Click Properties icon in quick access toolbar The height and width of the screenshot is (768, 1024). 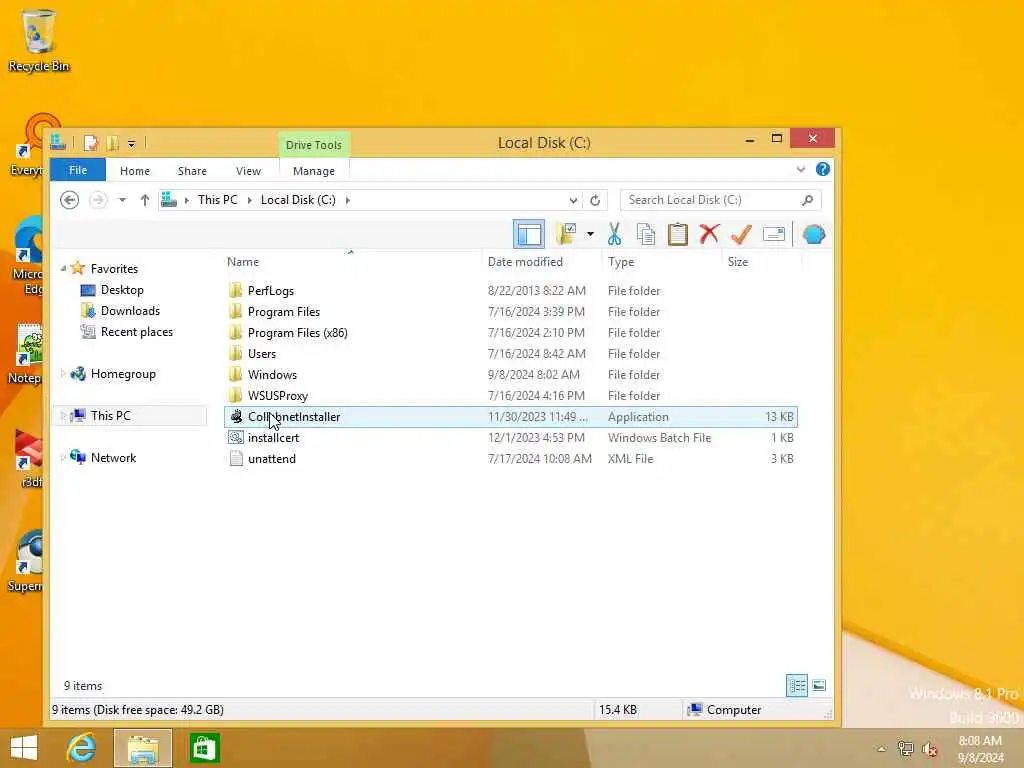tap(91, 142)
